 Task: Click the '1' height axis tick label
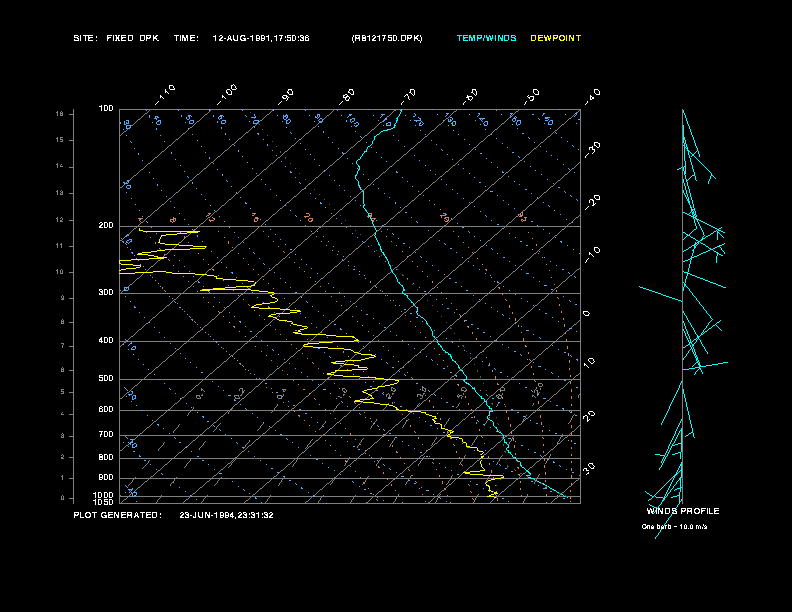(63, 478)
